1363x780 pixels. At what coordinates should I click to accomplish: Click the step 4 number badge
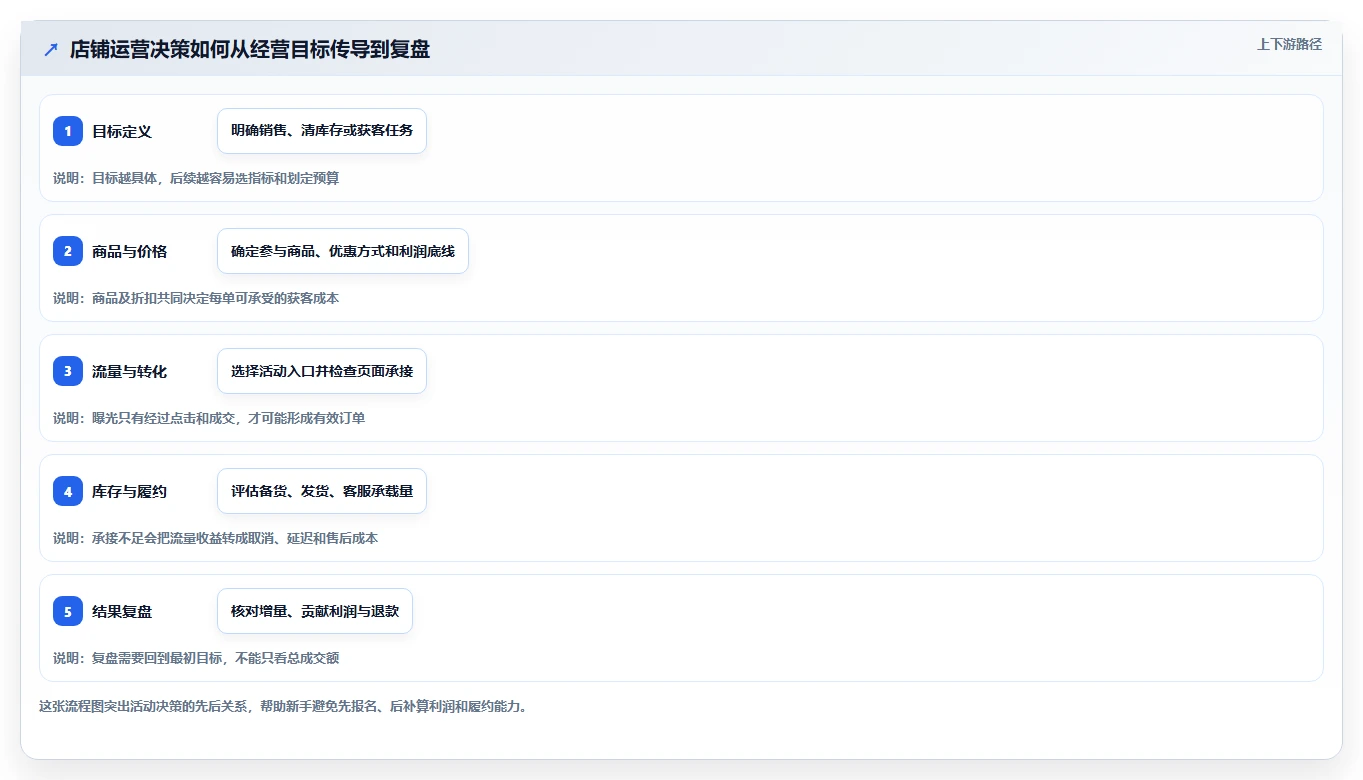pyautogui.click(x=68, y=491)
